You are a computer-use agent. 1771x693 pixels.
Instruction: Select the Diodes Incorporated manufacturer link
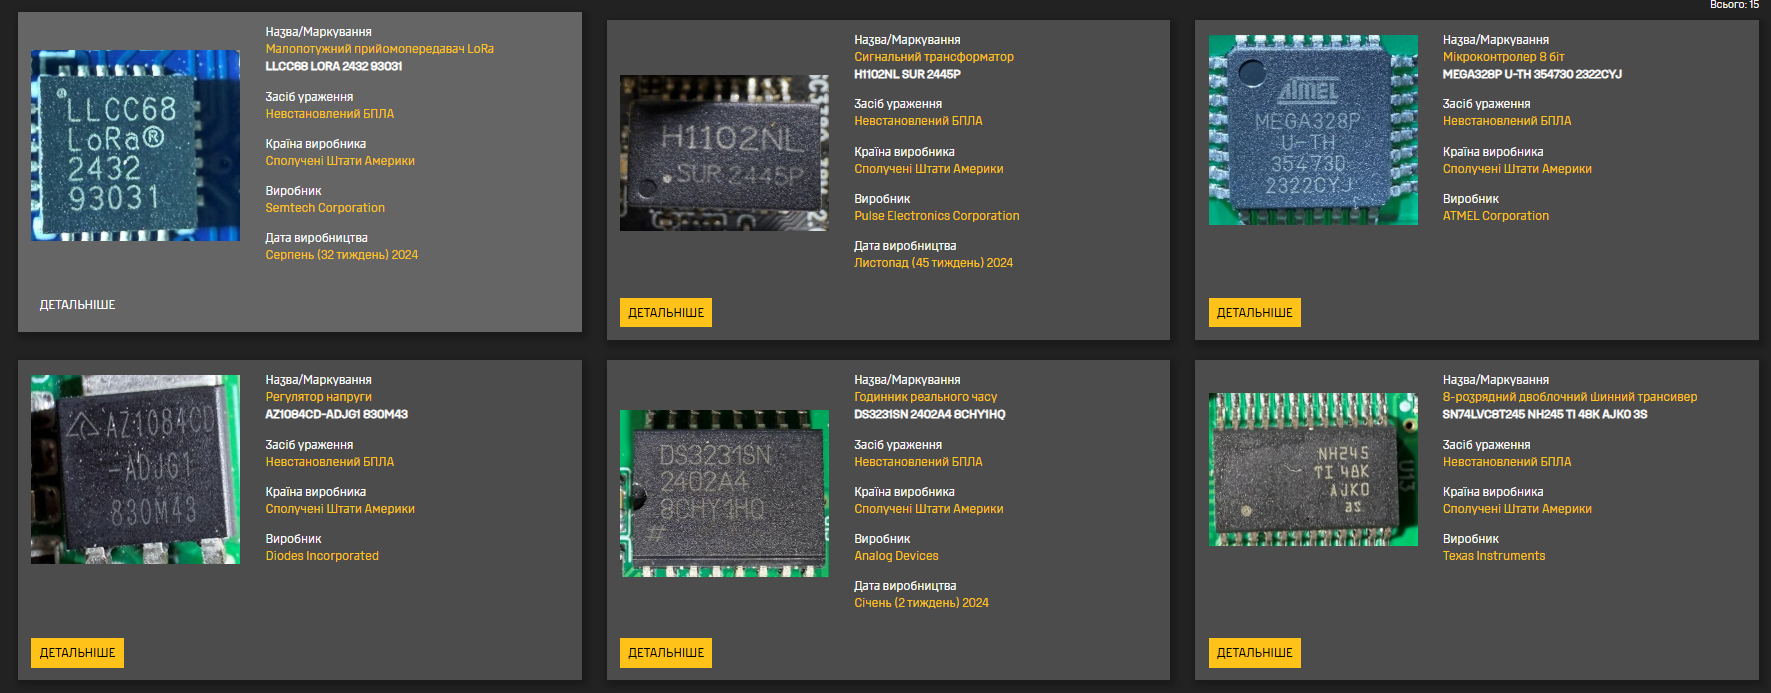pos(322,556)
